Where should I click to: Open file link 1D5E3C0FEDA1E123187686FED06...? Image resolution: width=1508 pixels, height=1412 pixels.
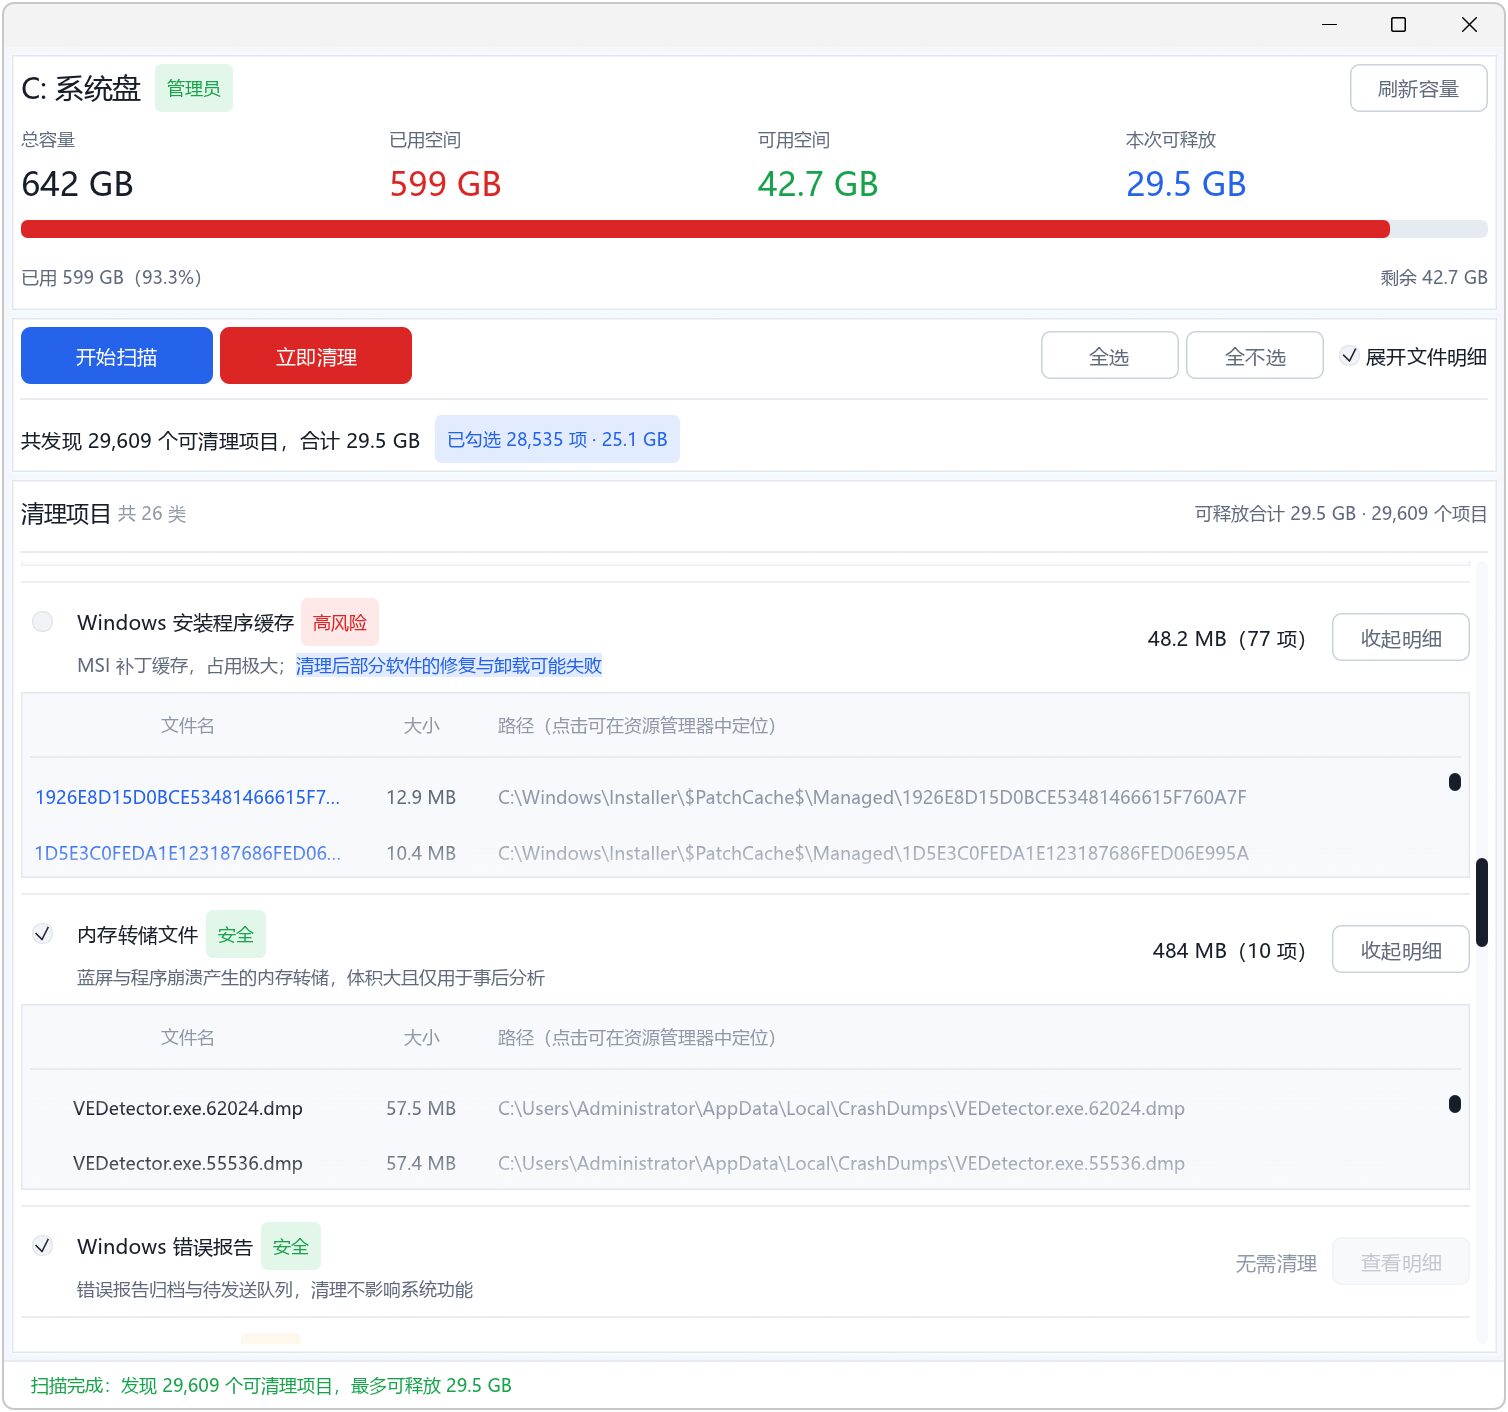coord(188,853)
